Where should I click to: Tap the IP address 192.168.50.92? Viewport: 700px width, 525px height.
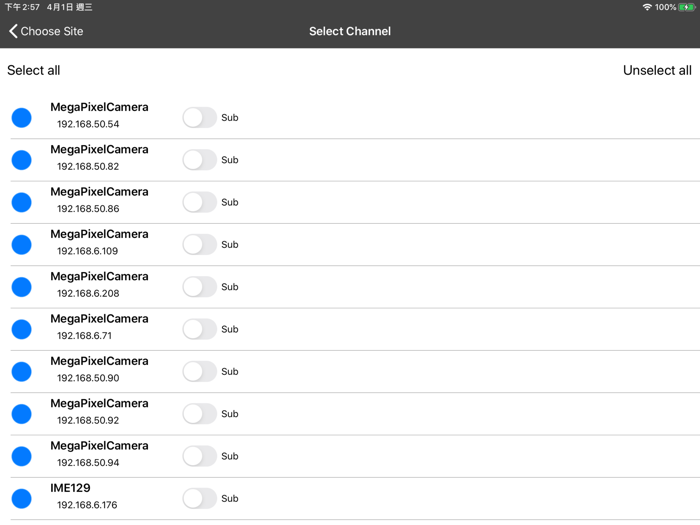(x=88, y=421)
